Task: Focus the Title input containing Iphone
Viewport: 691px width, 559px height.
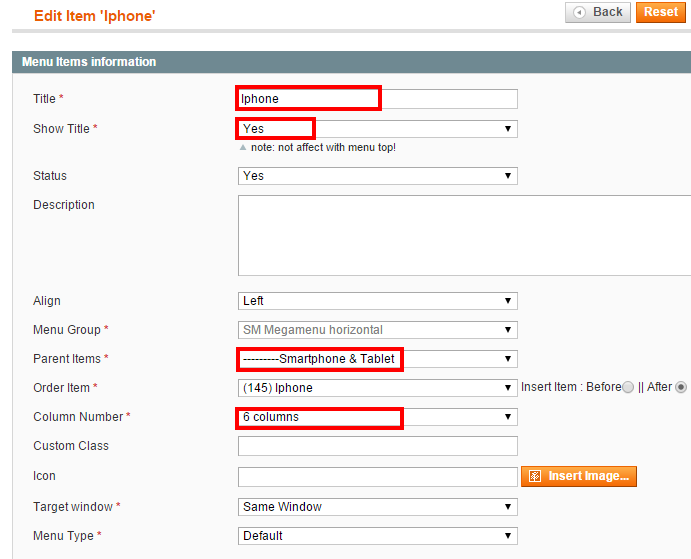Action: [x=378, y=99]
